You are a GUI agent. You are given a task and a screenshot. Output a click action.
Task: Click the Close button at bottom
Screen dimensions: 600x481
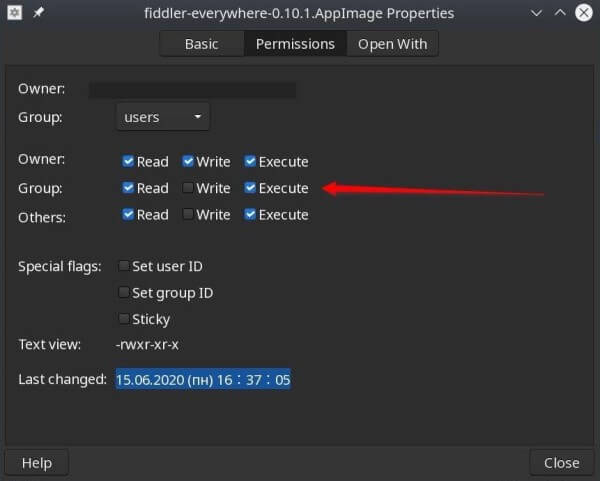(x=561, y=463)
